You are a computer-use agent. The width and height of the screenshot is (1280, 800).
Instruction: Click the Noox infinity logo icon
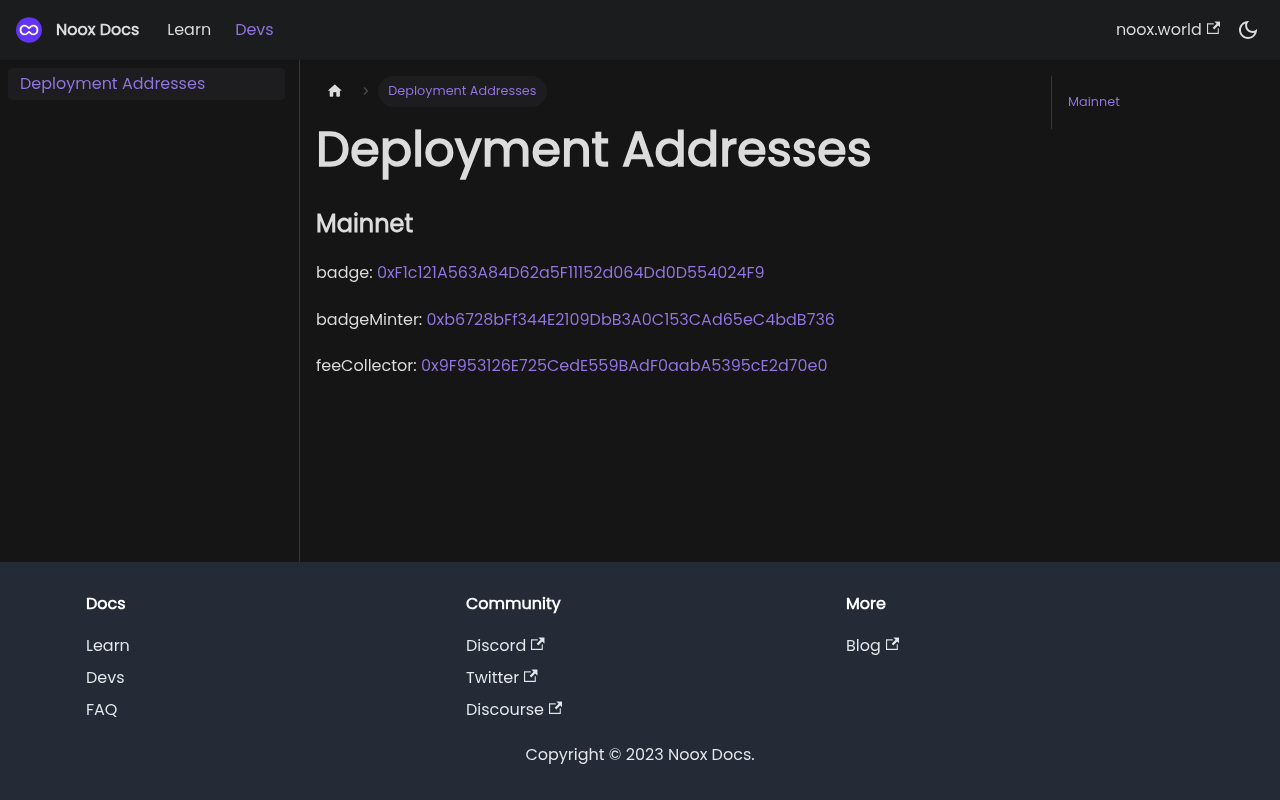(x=29, y=30)
